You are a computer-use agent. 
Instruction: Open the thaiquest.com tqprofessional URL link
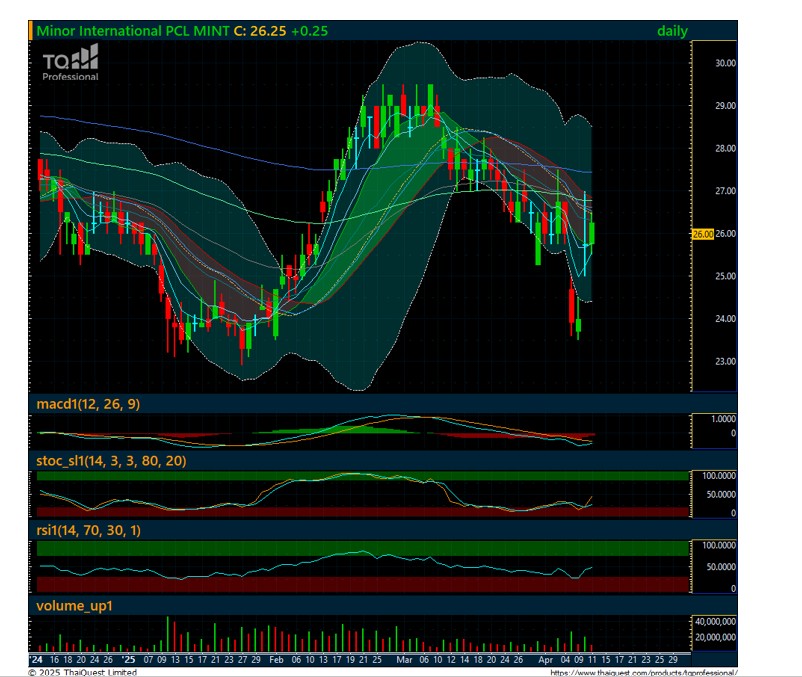coord(643,673)
